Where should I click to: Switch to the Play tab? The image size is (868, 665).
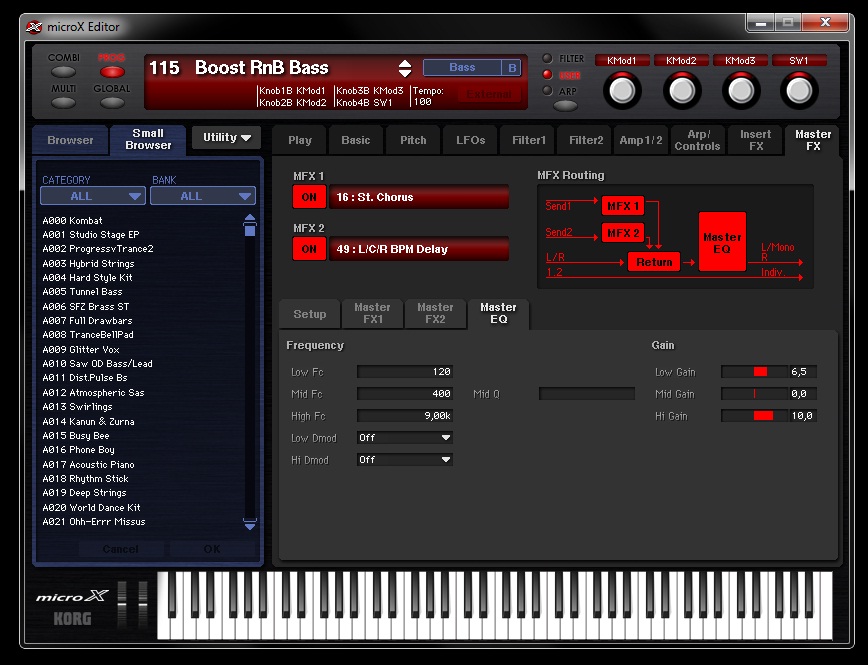pos(299,140)
